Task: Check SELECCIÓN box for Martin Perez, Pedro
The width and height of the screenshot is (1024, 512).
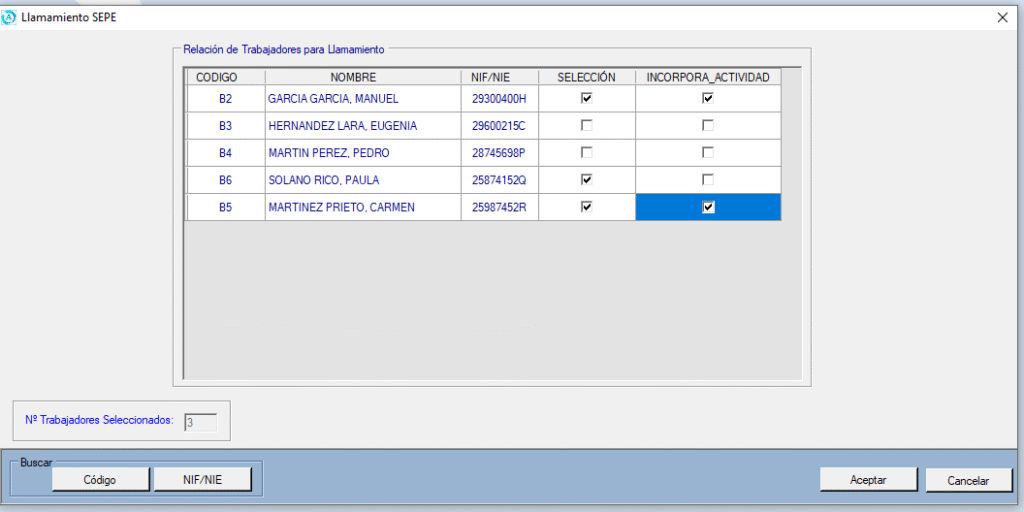Action: click(x=587, y=152)
